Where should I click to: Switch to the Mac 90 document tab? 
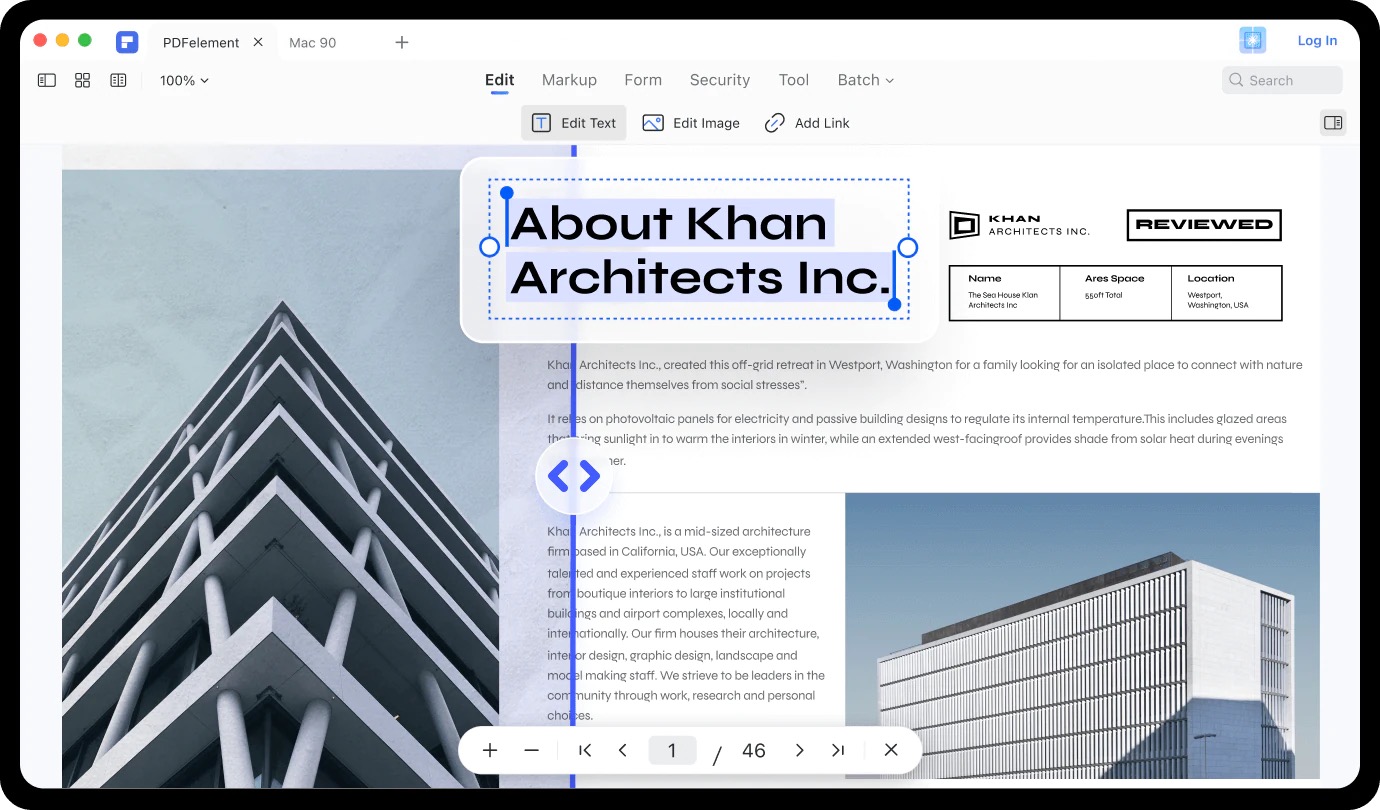[x=312, y=43]
